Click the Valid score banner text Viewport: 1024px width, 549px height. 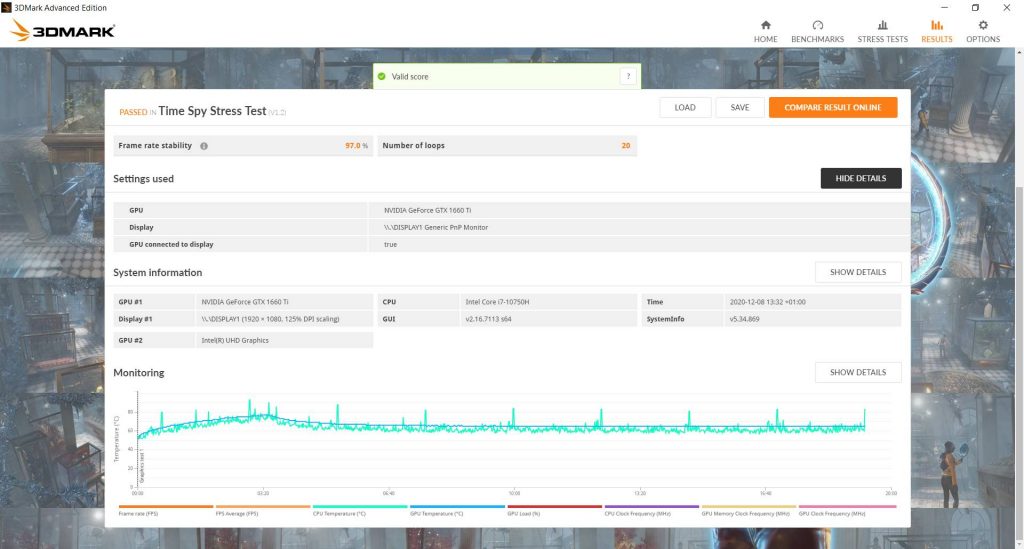pos(409,76)
